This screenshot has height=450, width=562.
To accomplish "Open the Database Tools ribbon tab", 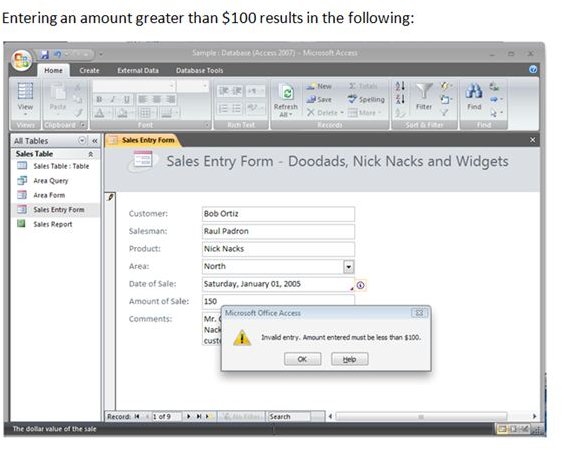I will point(200,70).
